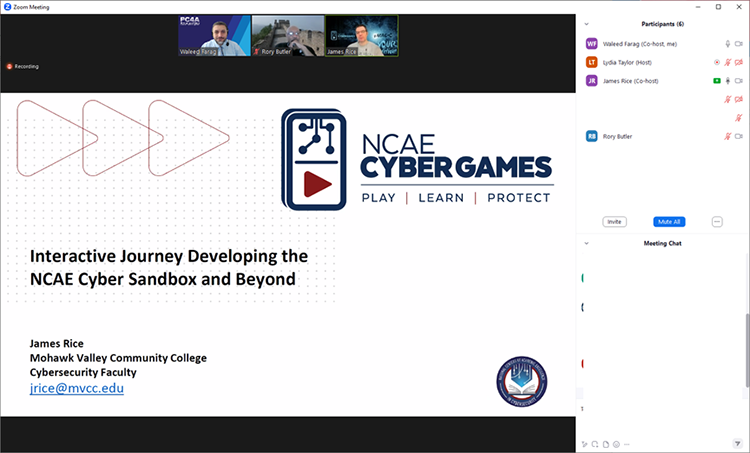
Task: Click the chat file attachment icon
Action: tap(606, 444)
